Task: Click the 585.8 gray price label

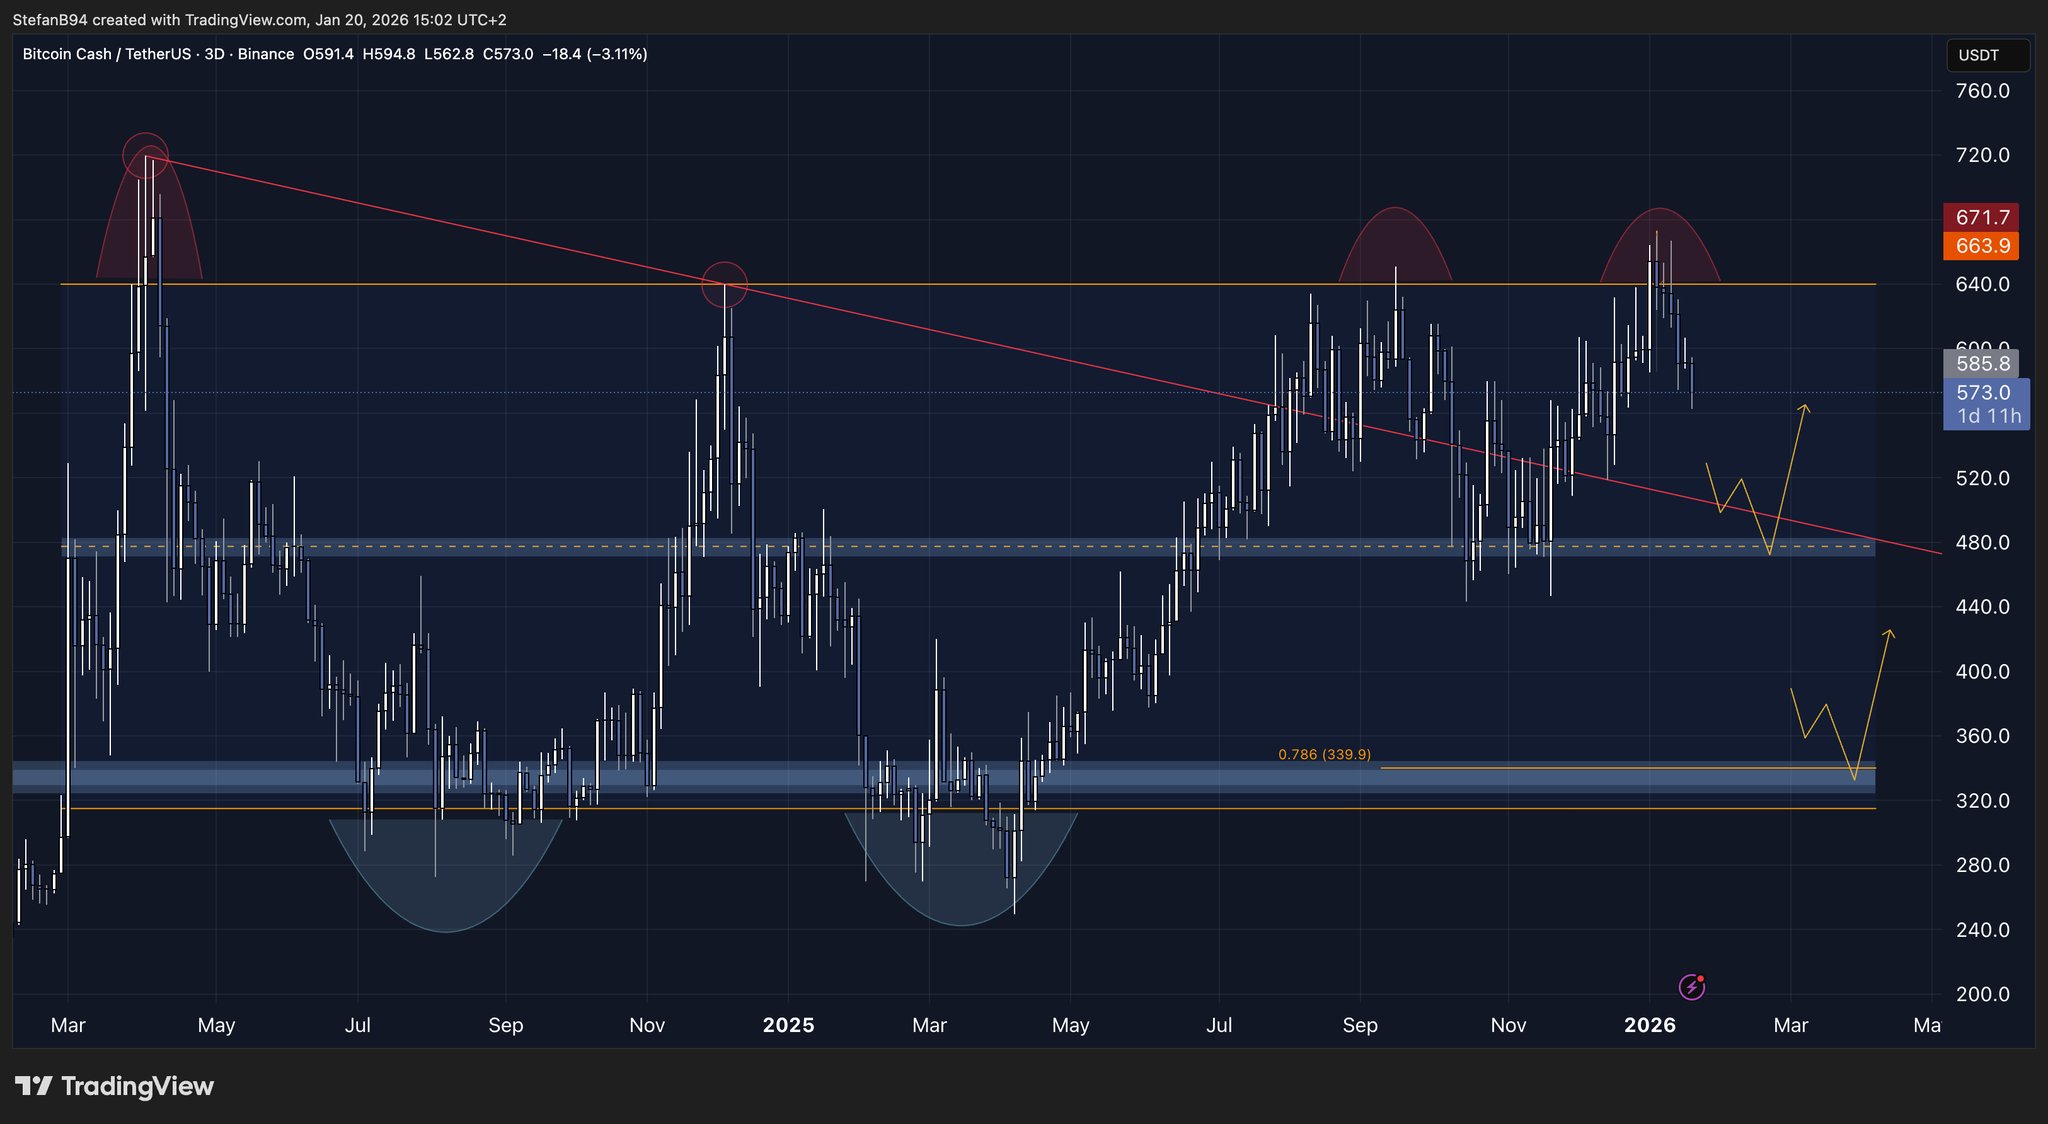Action: click(x=1982, y=364)
